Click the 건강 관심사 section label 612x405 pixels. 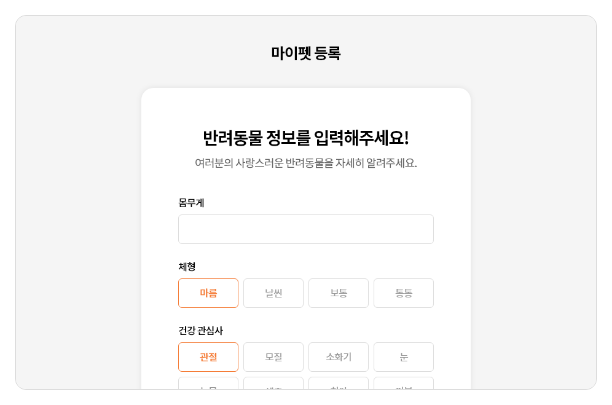click(x=200, y=331)
